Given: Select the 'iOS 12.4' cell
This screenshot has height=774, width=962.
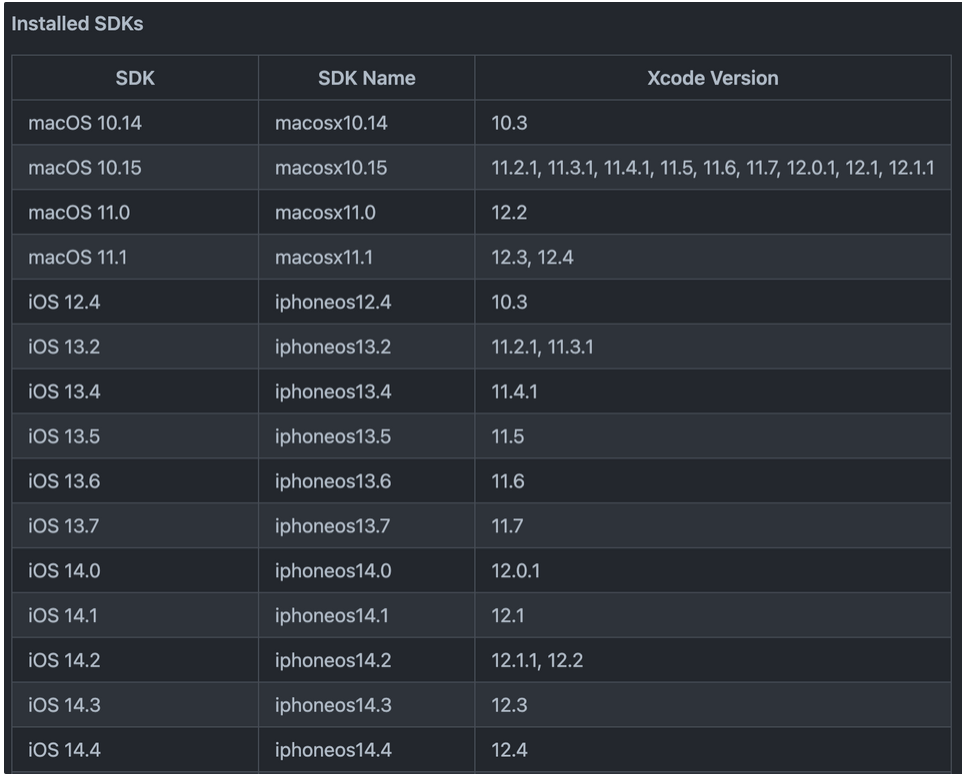Looking at the screenshot, I should 135,302.
